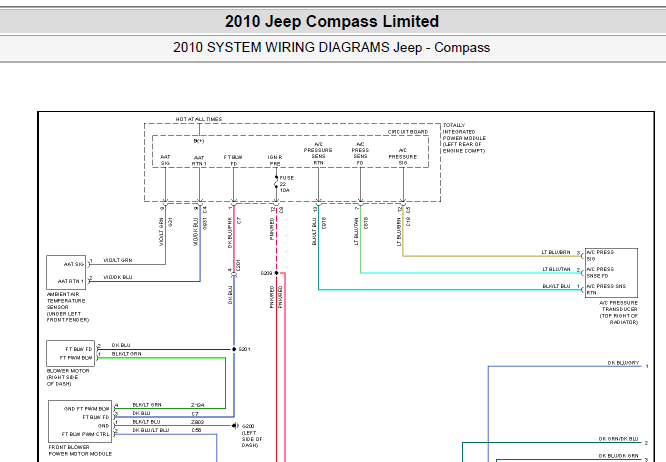
Task: Click the 'S201' splice label
Action: tap(244, 349)
